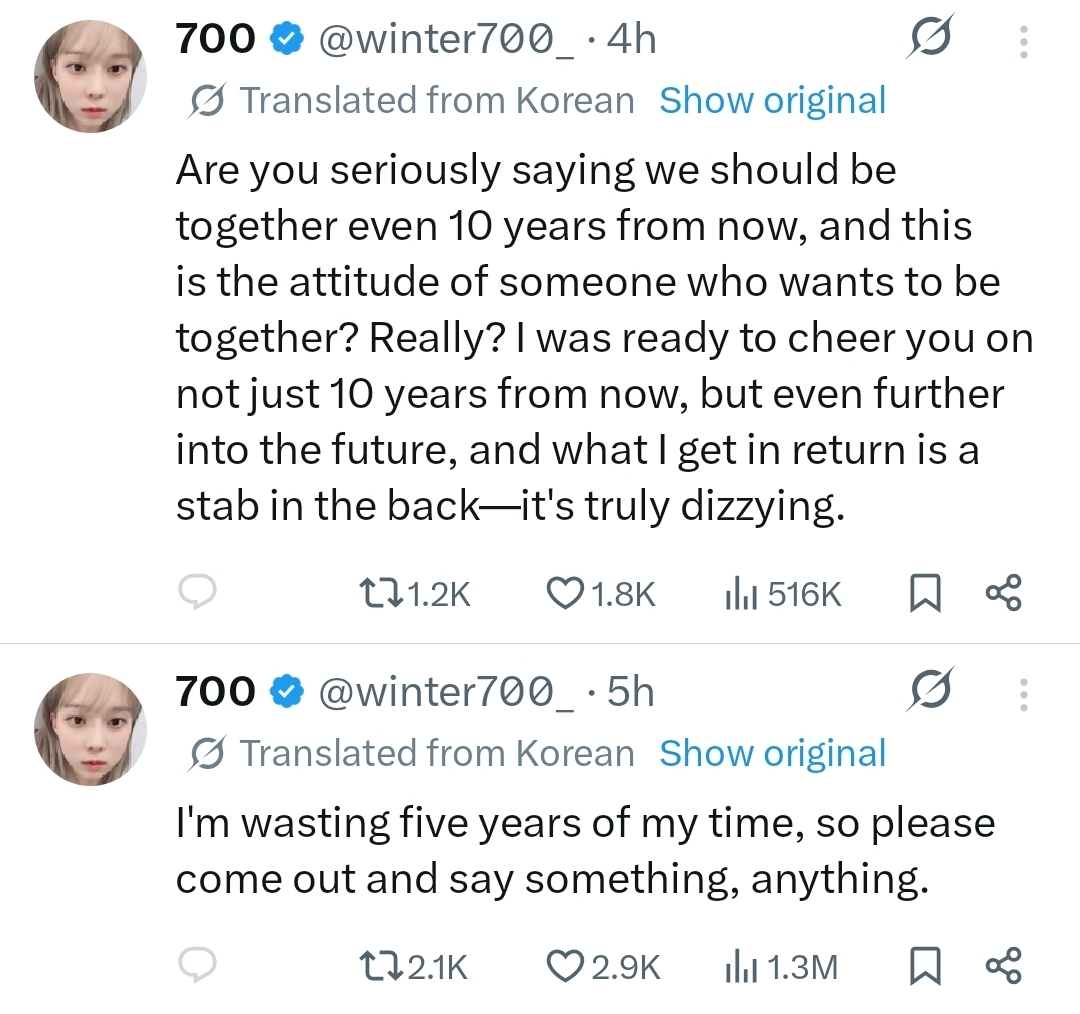This screenshot has width=1080, height=1014.
Task: Show original Korean text of first tweet
Action: tap(772, 101)
